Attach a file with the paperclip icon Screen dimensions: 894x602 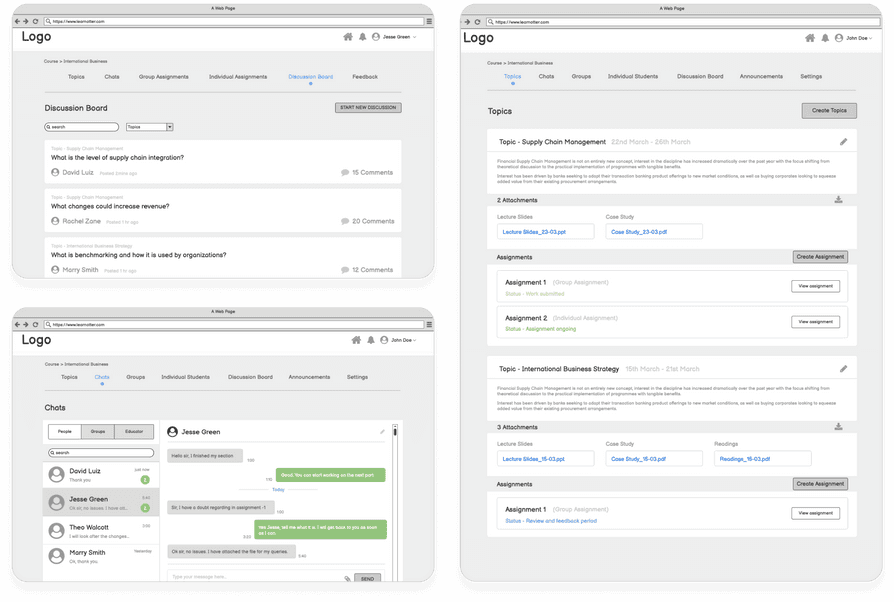click(347, 578)
